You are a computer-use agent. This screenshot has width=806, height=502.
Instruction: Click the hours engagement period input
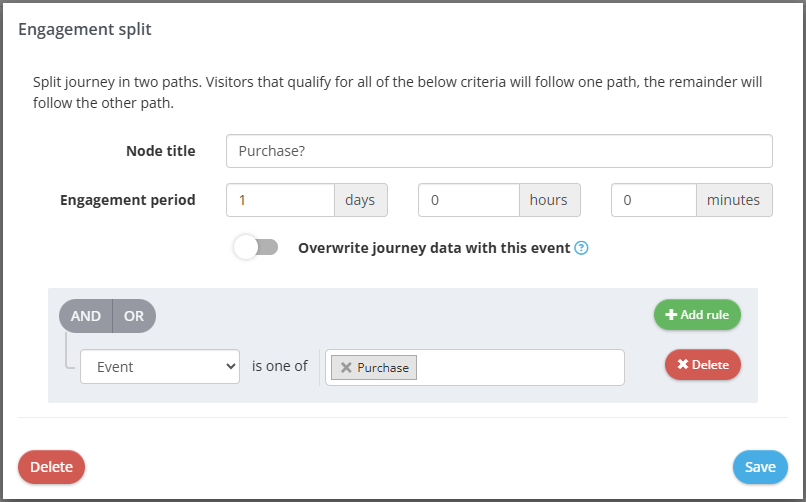pyautogui.click(x=468, y=200)
